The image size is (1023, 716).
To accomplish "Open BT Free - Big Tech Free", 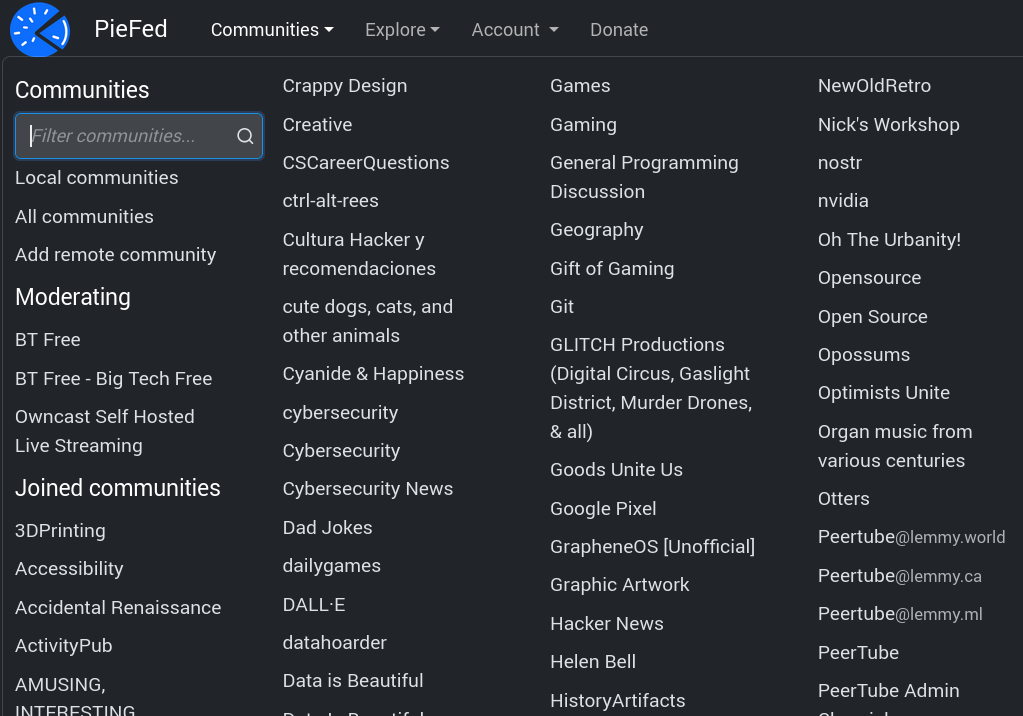I will [114, 379].
